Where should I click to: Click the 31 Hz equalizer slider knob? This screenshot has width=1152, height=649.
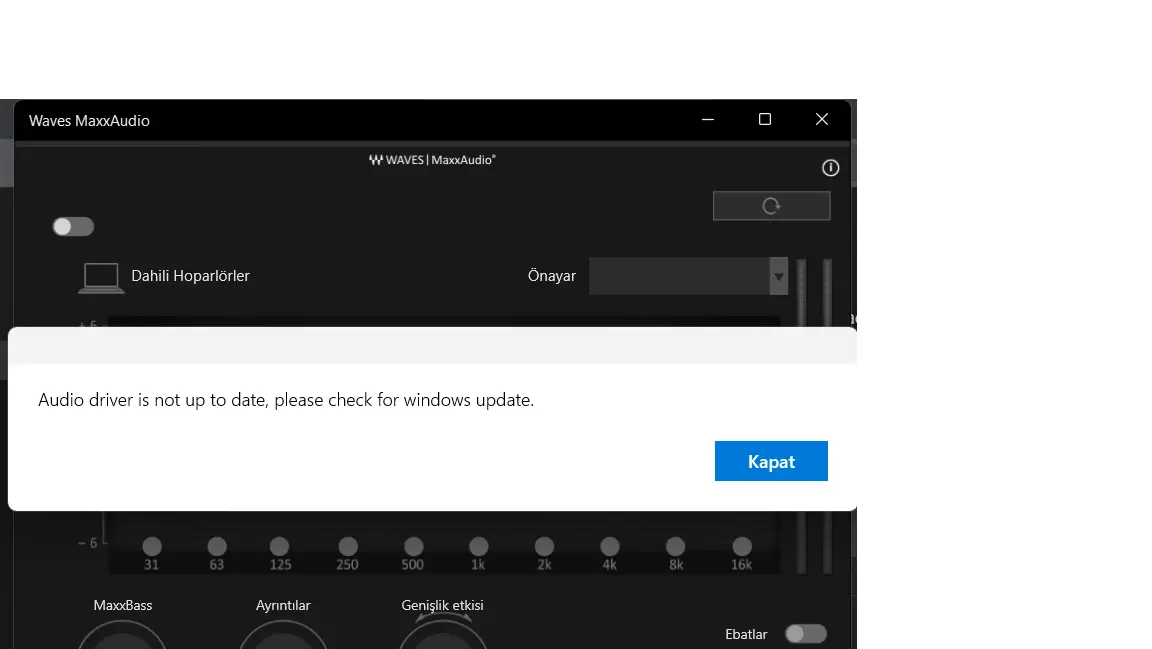[x=152, y=546]
